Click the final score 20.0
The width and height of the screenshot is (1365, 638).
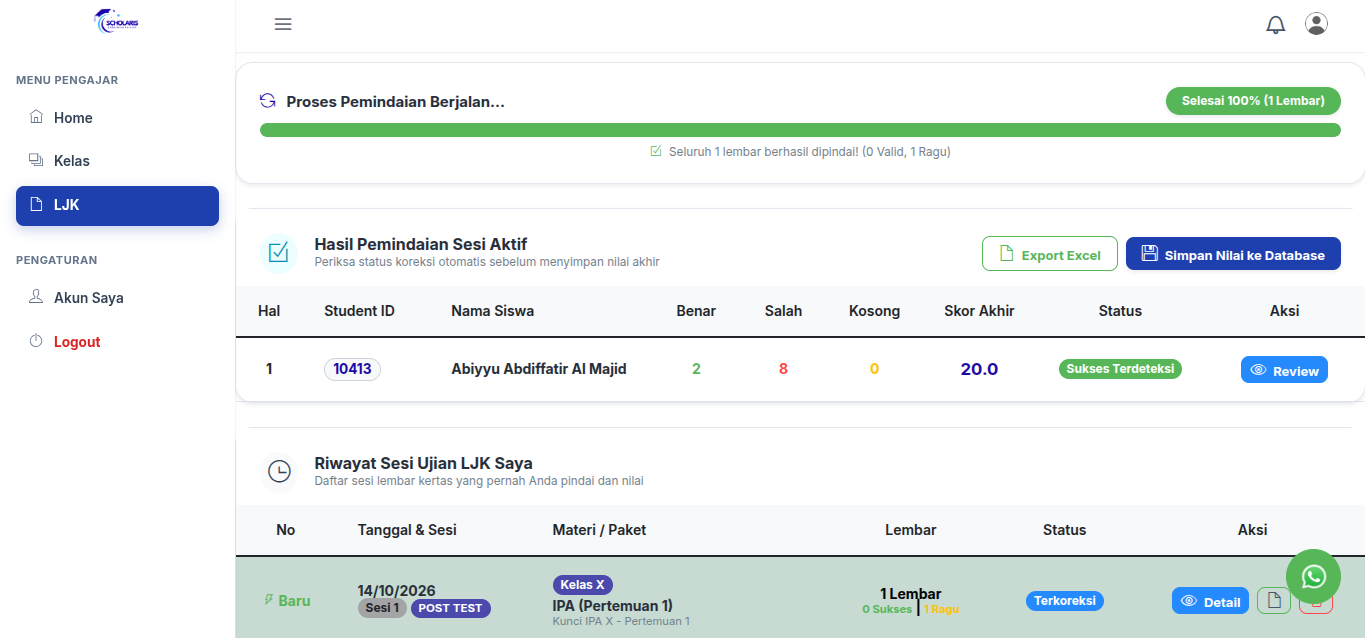[x=979, y=369]
